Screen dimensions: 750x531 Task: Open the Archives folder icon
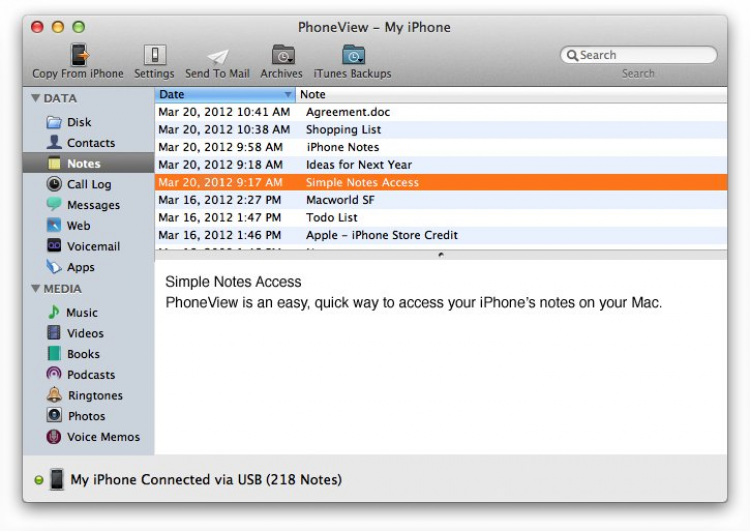[x=283, y=55]
